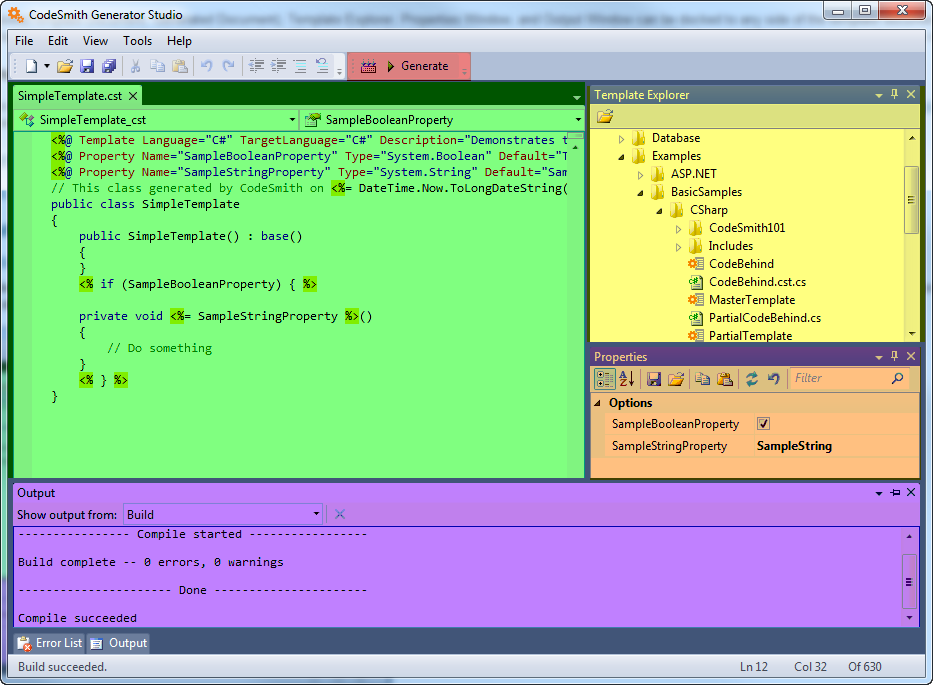Viewport: 933px width, 685px height.
Task: Cut the selected text
Action: pos(136,66)
